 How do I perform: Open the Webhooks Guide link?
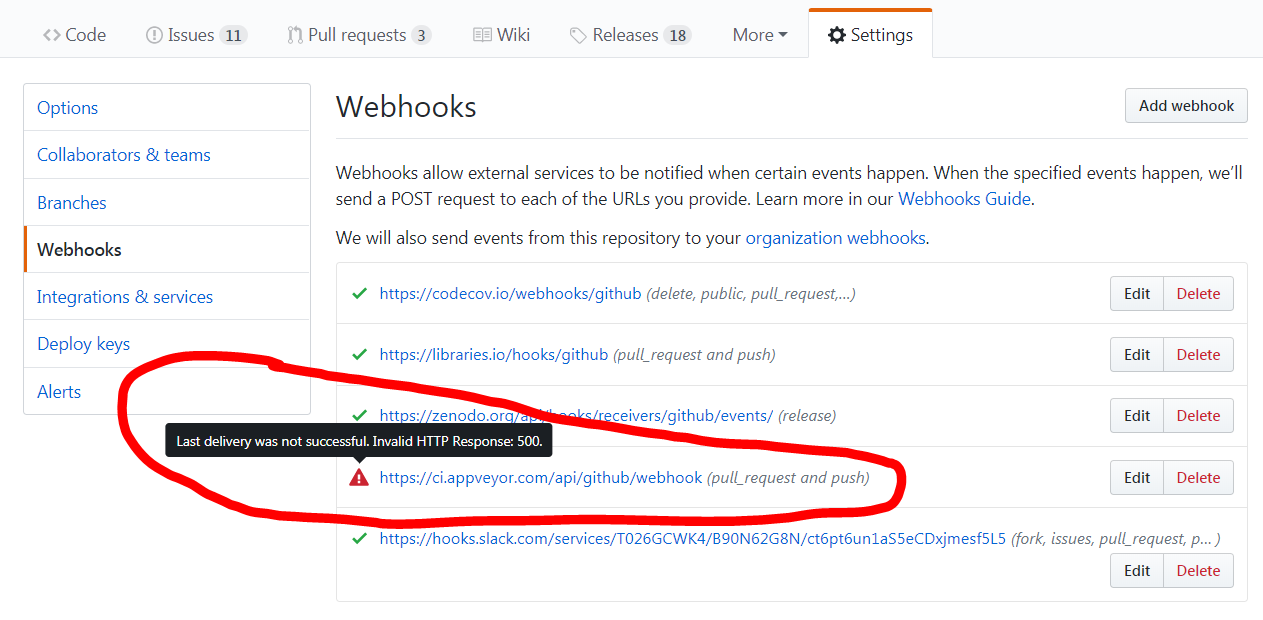(963, 199)
